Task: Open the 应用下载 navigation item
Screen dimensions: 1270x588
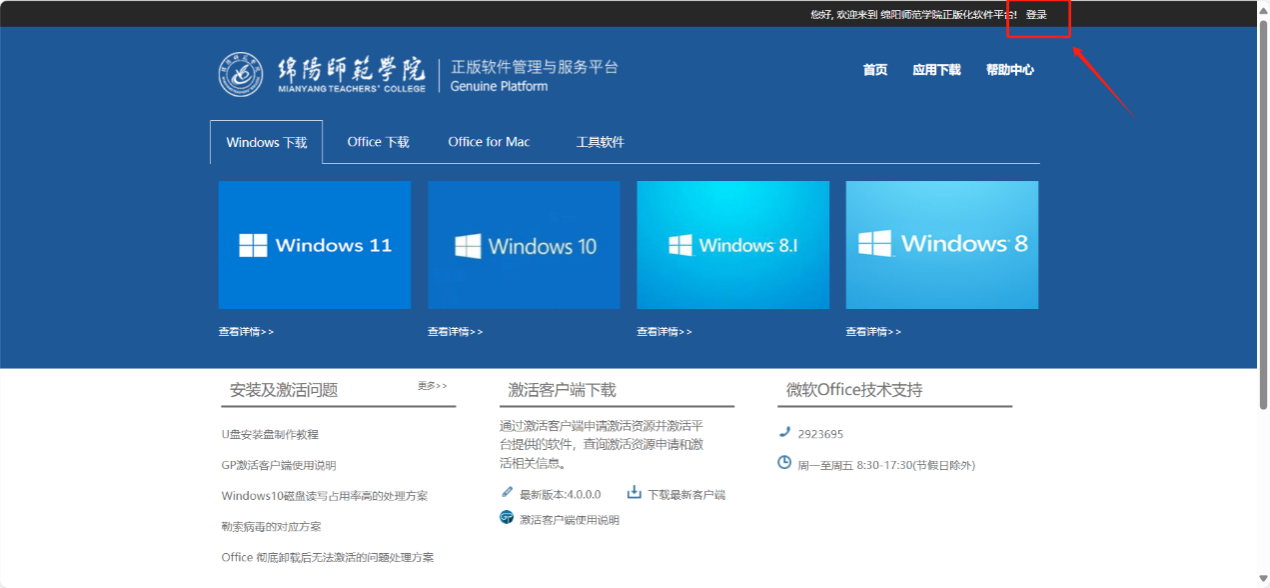Action: point(936,70)
